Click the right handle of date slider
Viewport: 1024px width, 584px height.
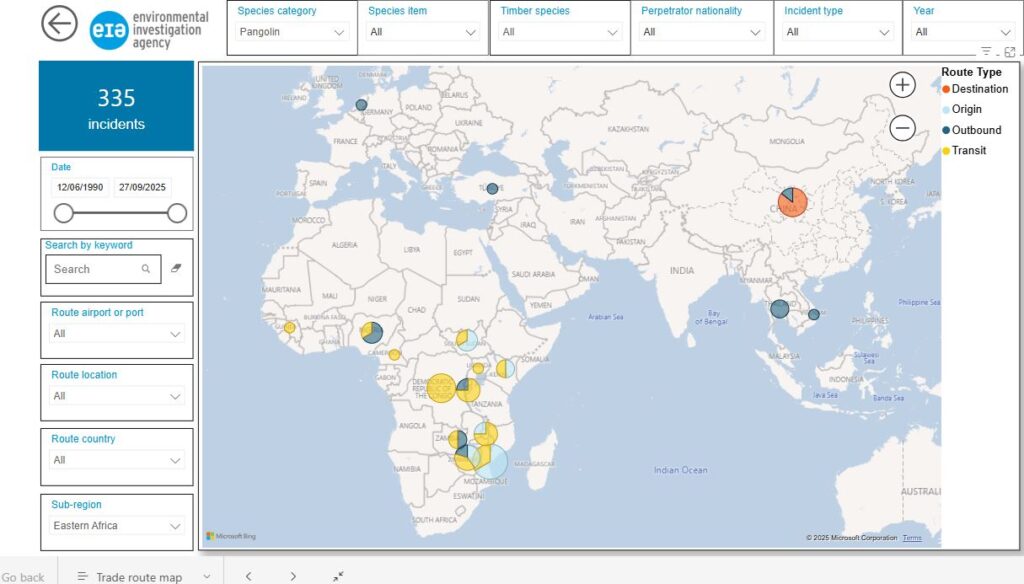177,213
